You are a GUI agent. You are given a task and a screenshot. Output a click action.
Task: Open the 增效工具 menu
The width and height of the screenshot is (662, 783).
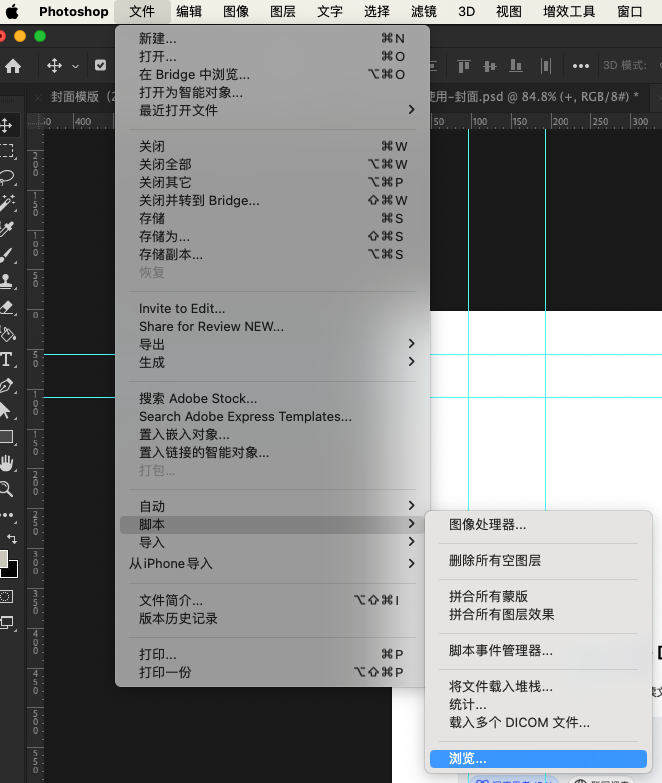(x=569, y=11)
